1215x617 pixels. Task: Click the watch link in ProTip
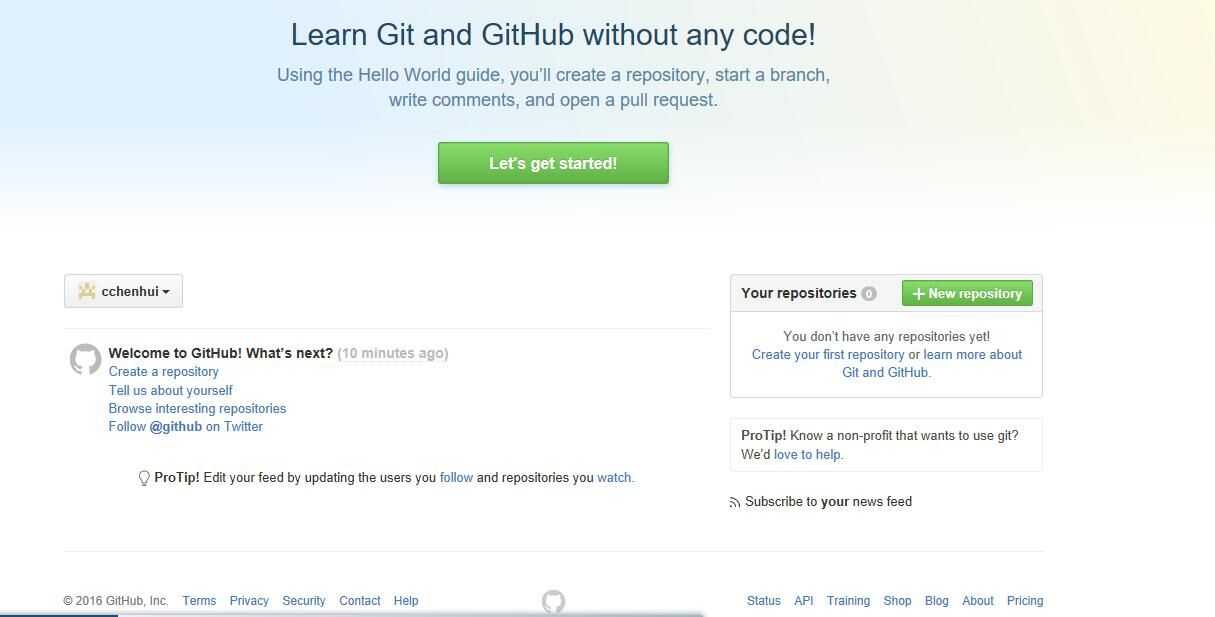(614, 478)
